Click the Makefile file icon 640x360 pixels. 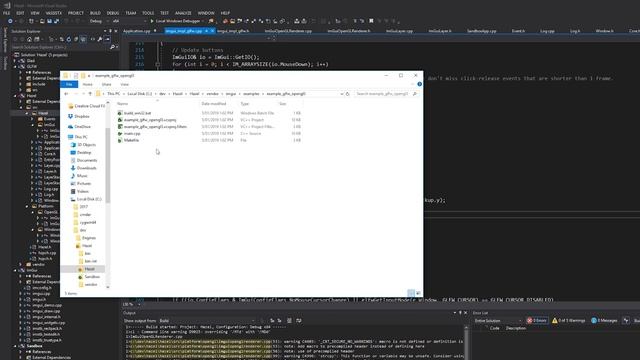tap(120, 140)
